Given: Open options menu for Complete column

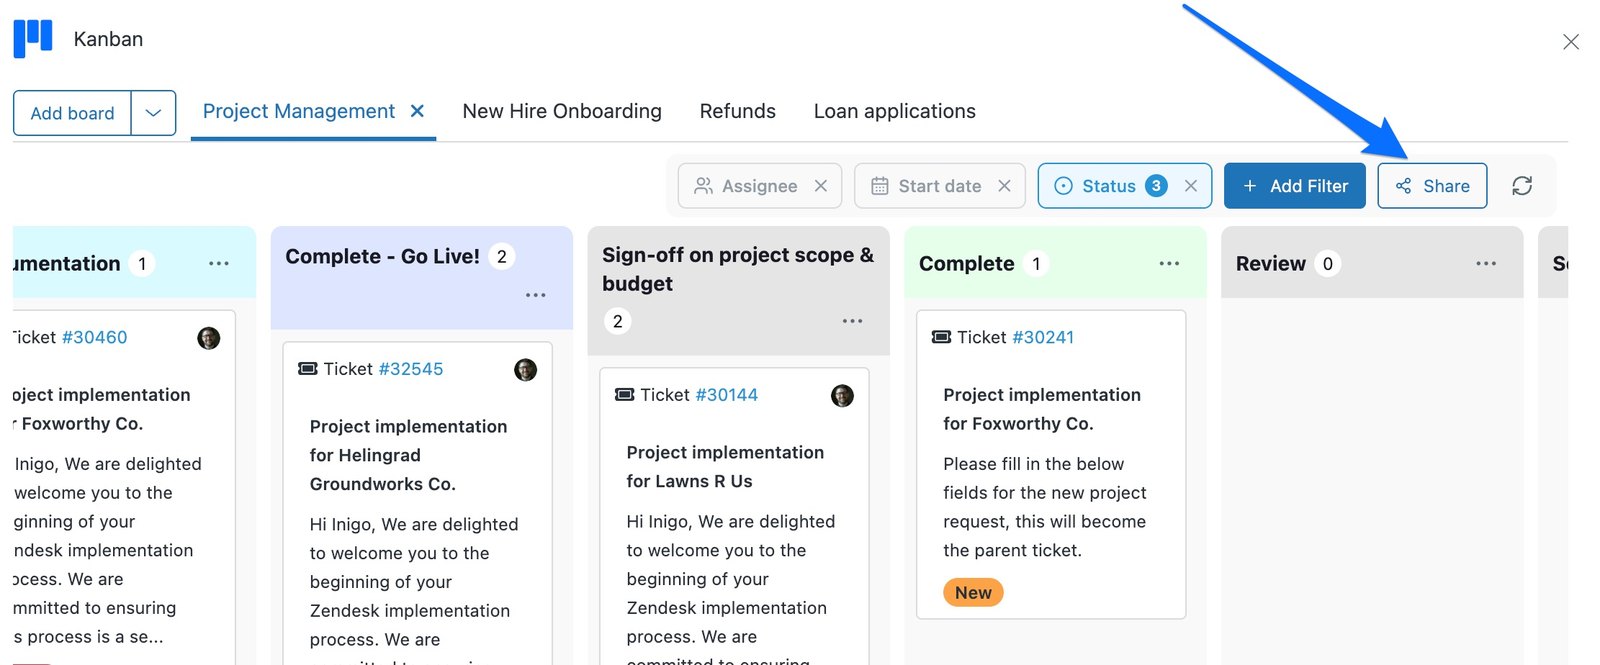Looking at the screenshot, I should (x=1169, y=263).
